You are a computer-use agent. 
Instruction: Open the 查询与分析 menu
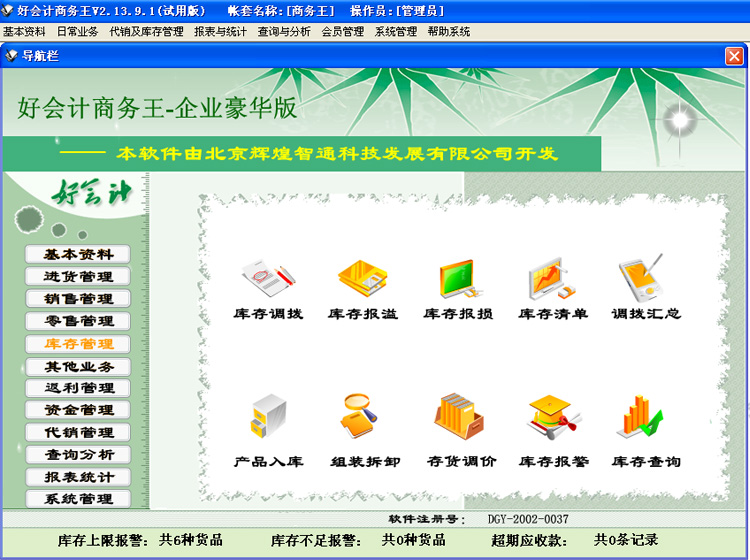284,32
